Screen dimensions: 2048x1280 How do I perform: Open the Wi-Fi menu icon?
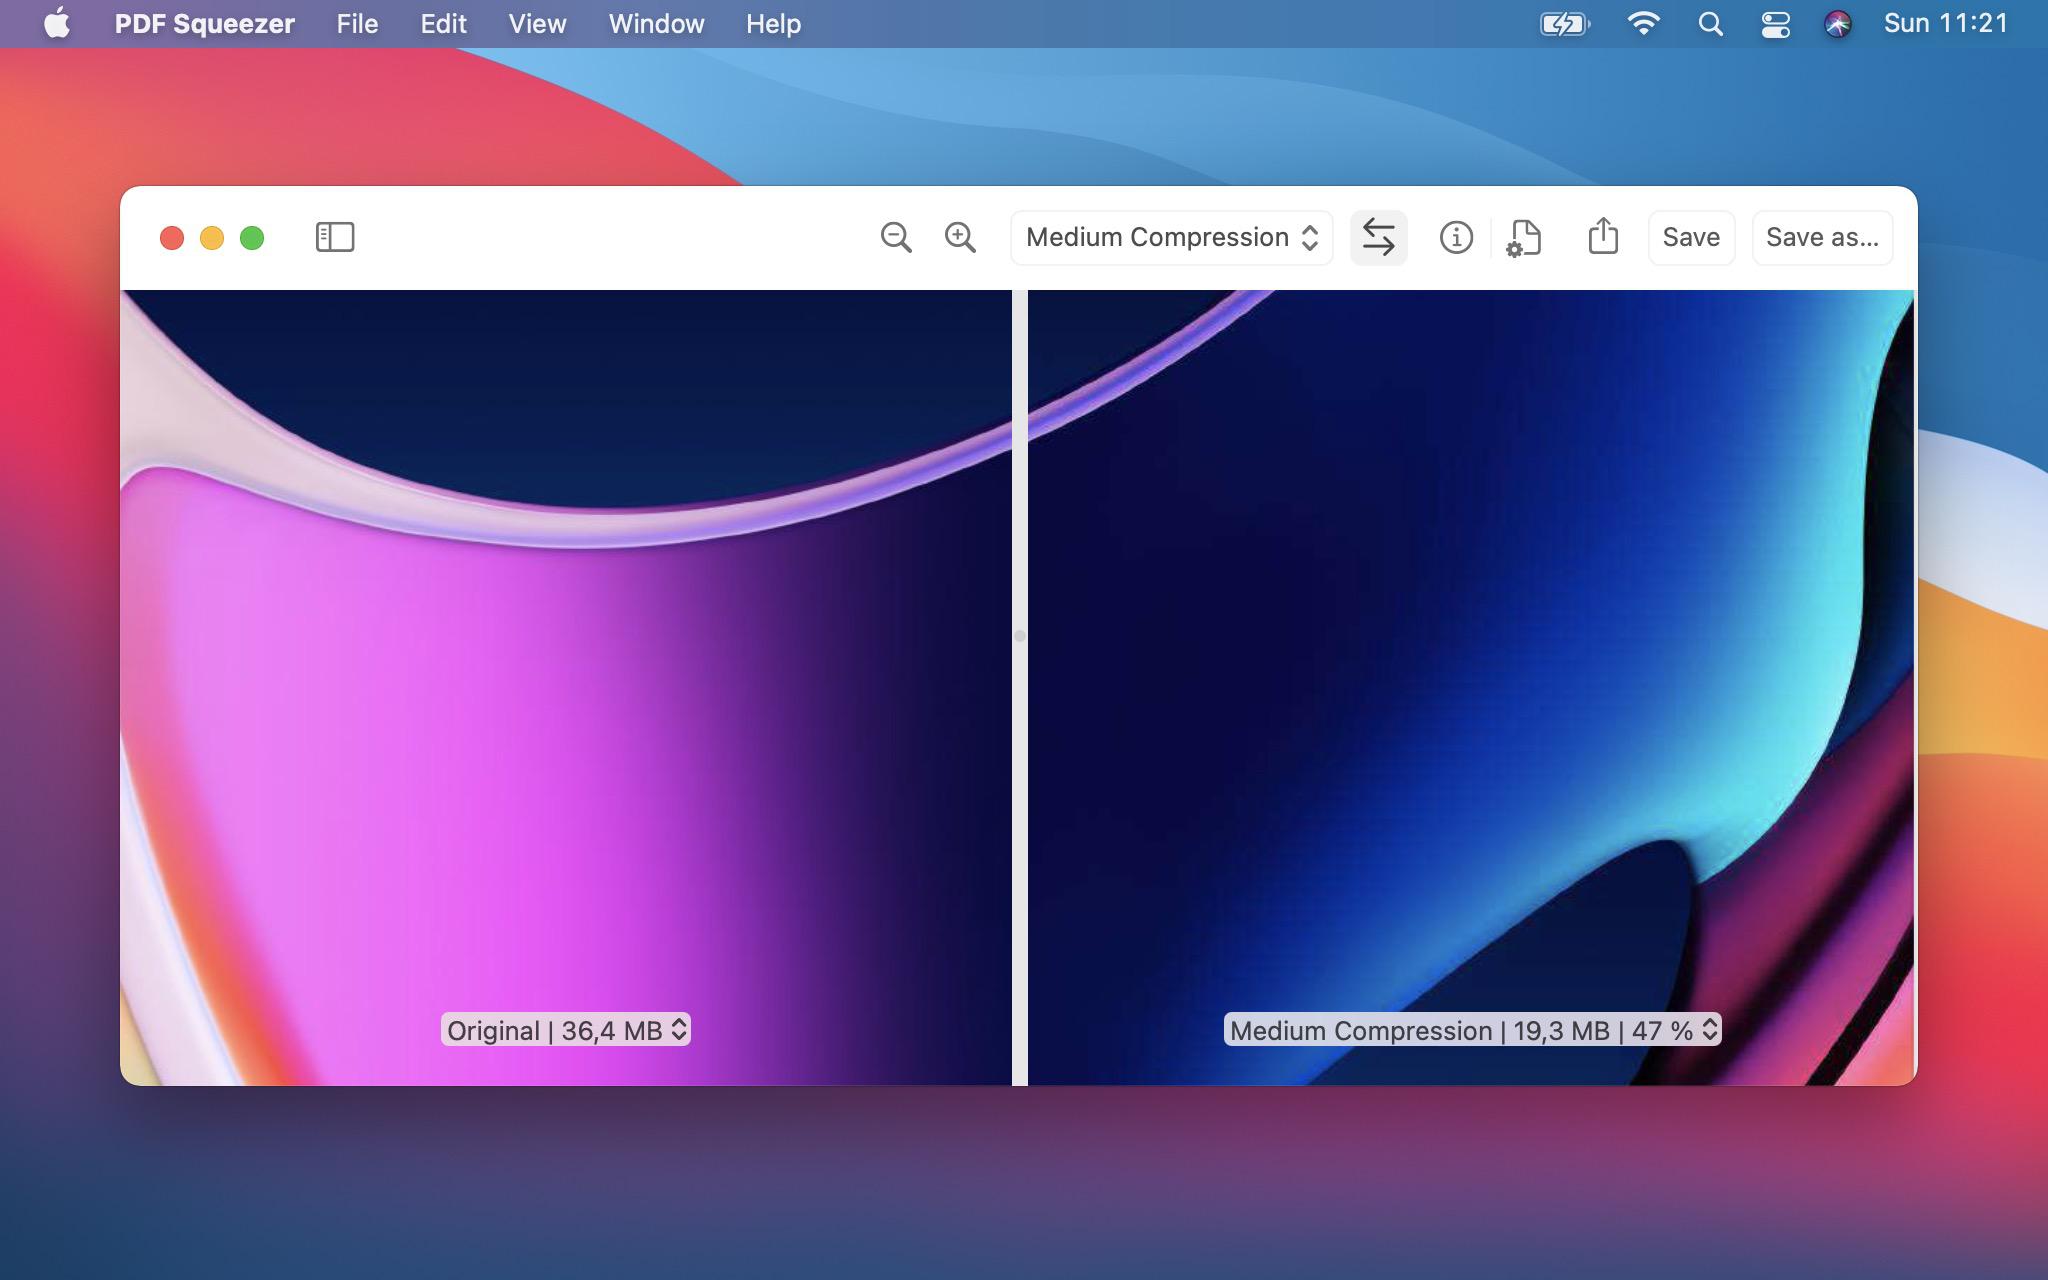[1643, 24]
